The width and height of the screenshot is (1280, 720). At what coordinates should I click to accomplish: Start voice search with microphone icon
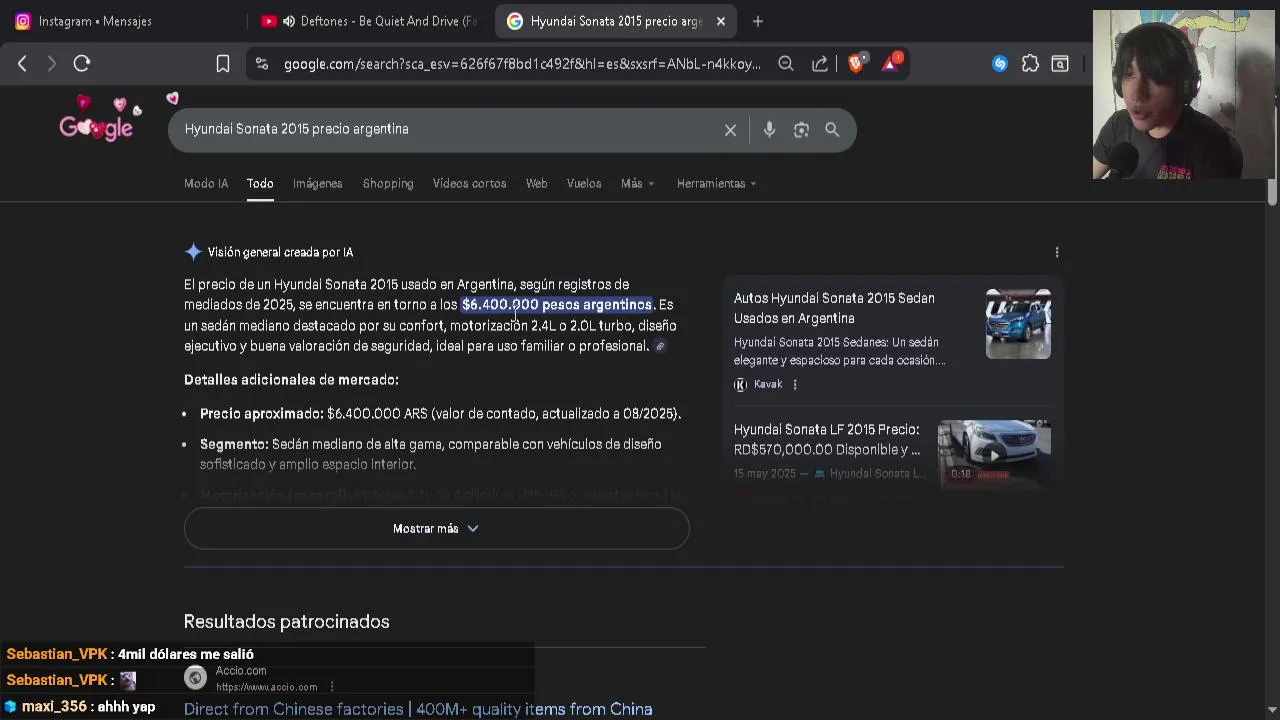(769, 130)
